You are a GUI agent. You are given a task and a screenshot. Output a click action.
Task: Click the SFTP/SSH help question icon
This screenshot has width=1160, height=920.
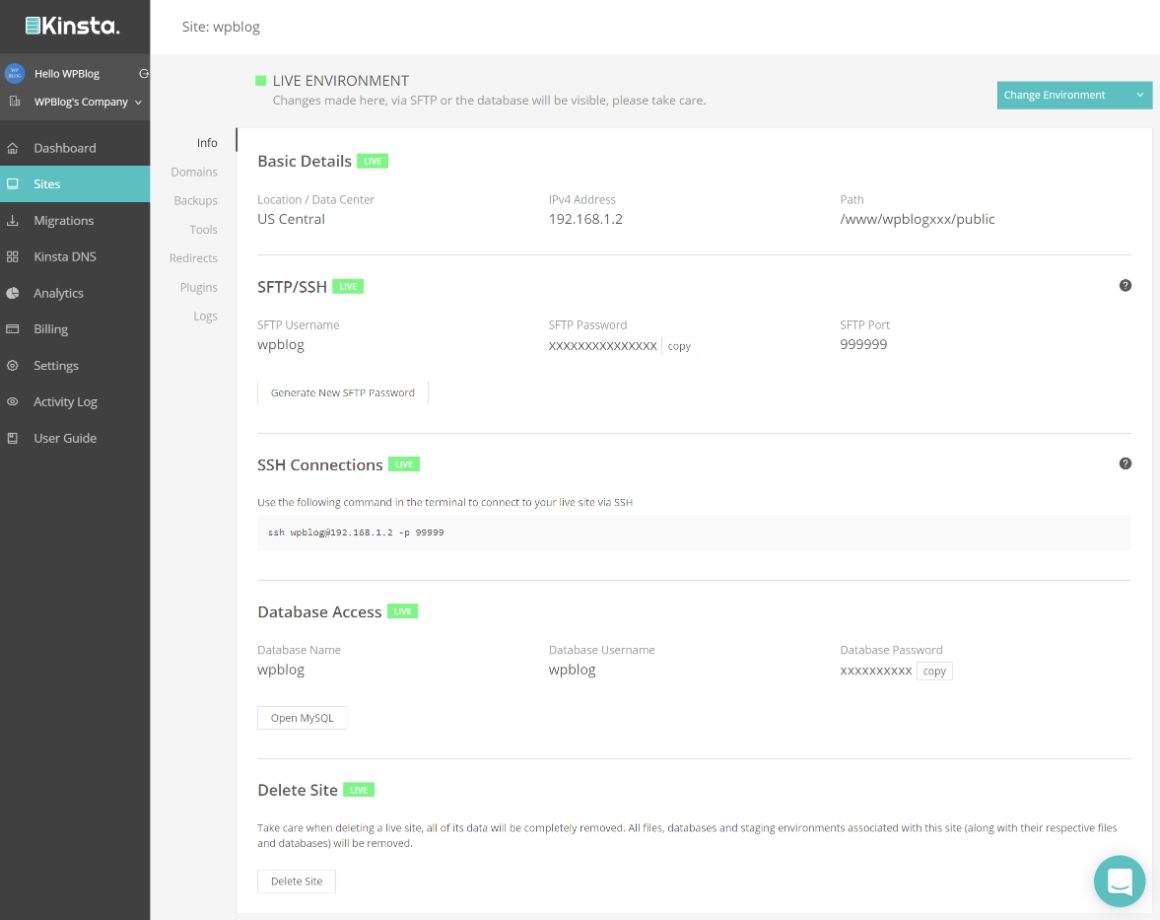tap(1125, 285)
